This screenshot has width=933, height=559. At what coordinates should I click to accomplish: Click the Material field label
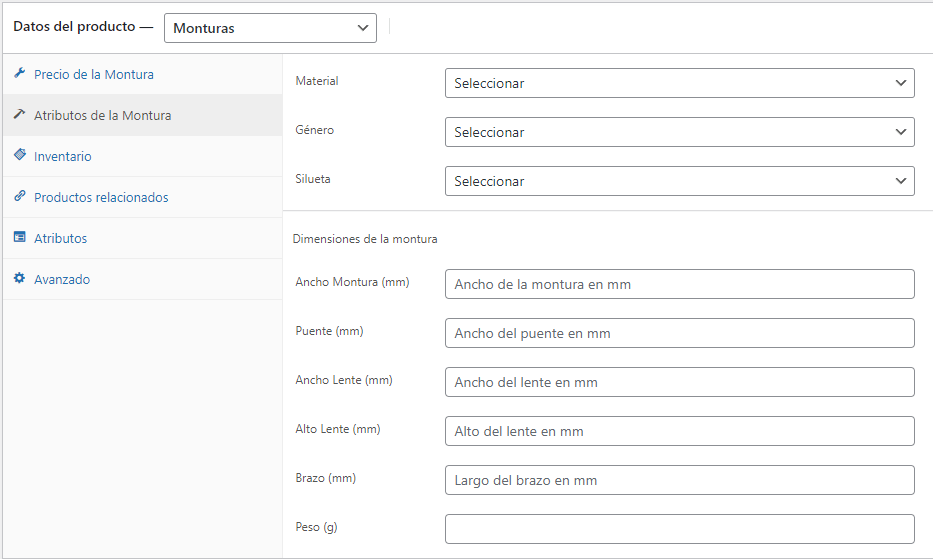(317, 81)
